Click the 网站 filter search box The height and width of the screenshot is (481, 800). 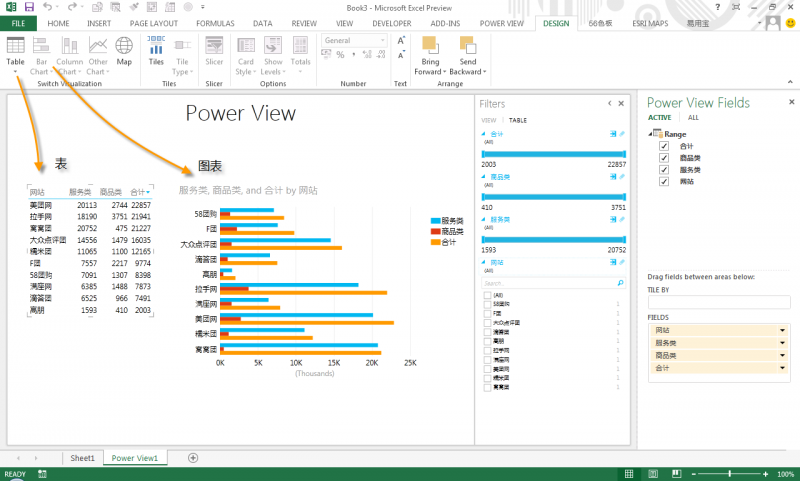[x=553, y=283]
